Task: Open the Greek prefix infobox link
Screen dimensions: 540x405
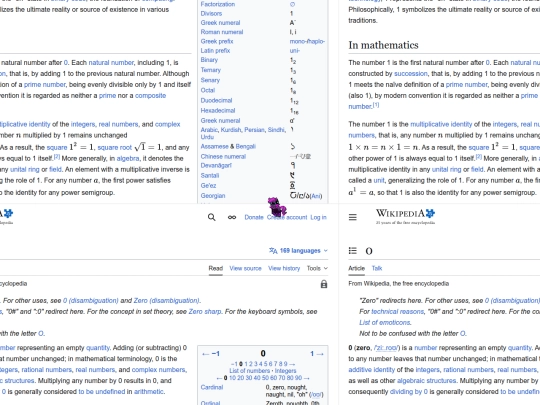Action: pos(217,41)
